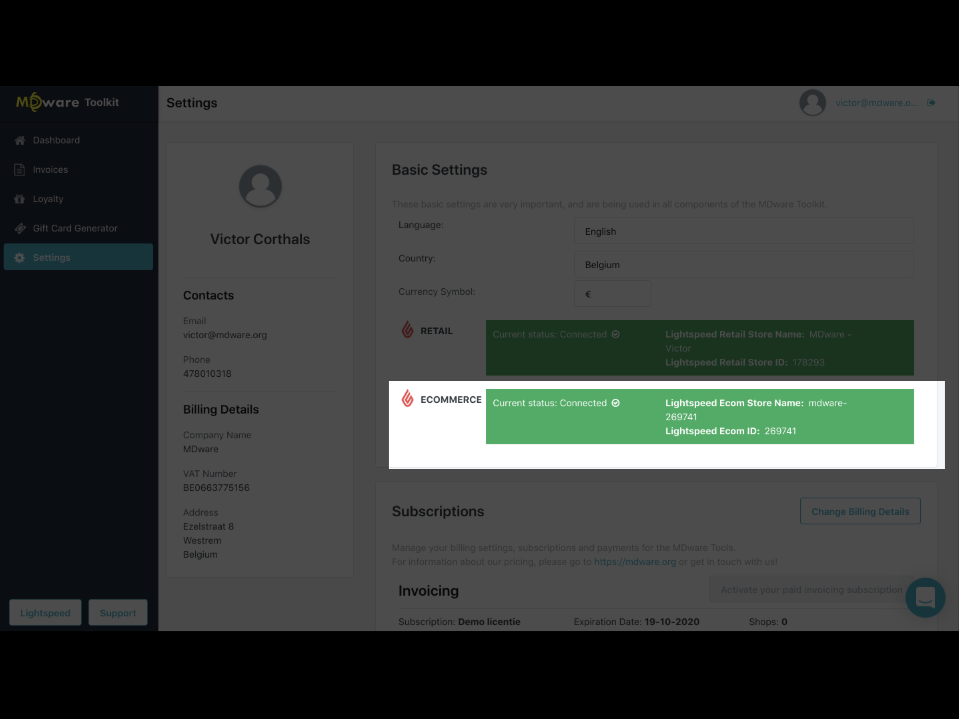This screenshot has width=959, height=719.
Task: Click the victor@mdware.o... account link
Action: point(876,103)
